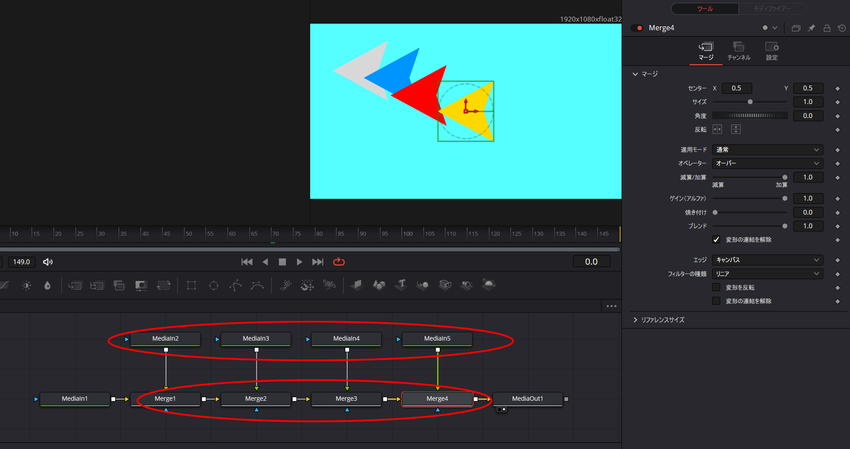Click the サイズ slider handle
This screenshot has width=850, height=449.
pos(750,102)
